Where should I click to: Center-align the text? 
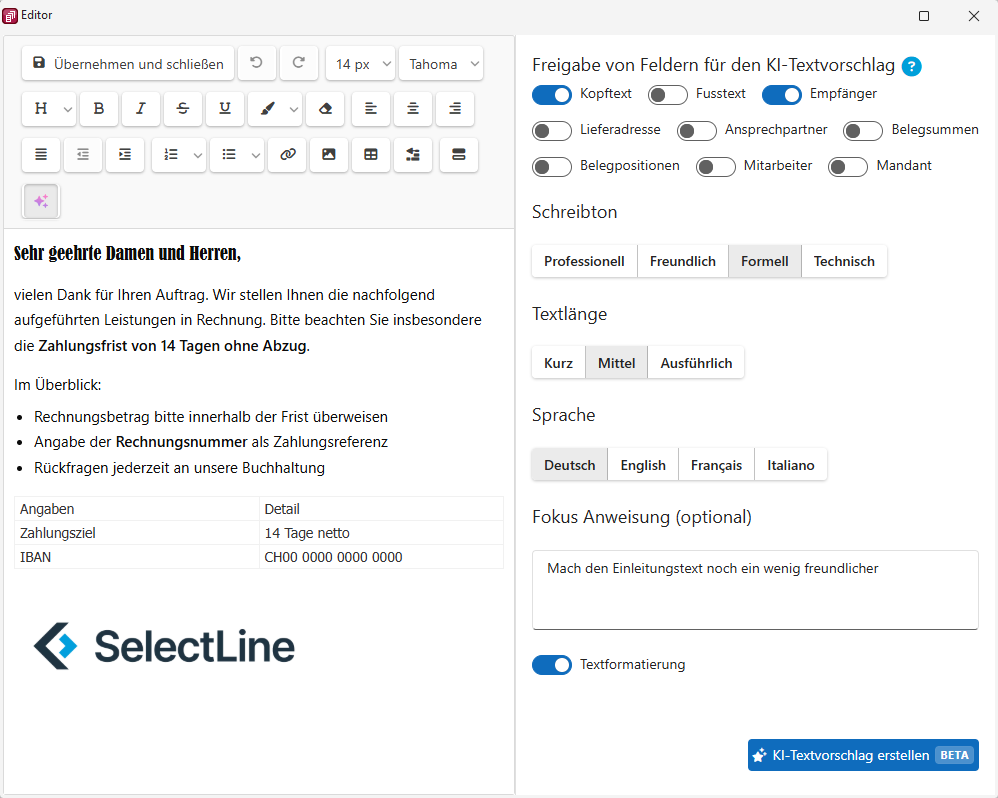413,109
